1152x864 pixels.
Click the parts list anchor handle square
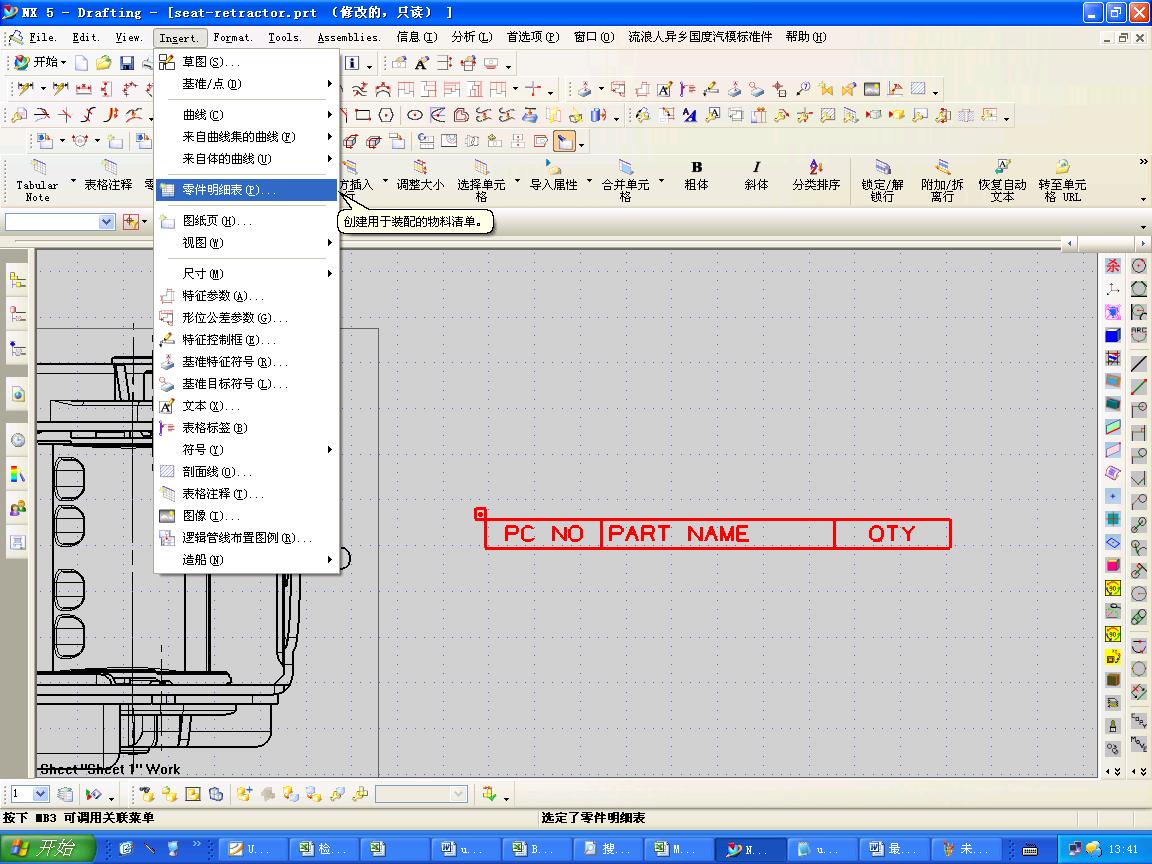[x=480, y=514]
